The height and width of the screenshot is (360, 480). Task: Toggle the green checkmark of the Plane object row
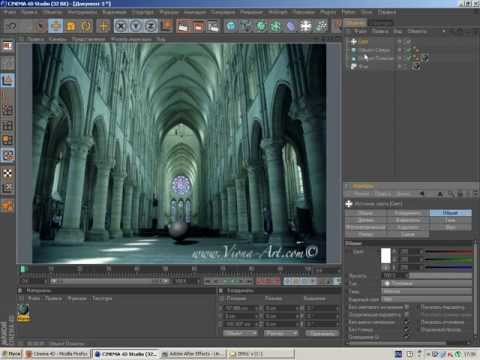pos(408,58)
